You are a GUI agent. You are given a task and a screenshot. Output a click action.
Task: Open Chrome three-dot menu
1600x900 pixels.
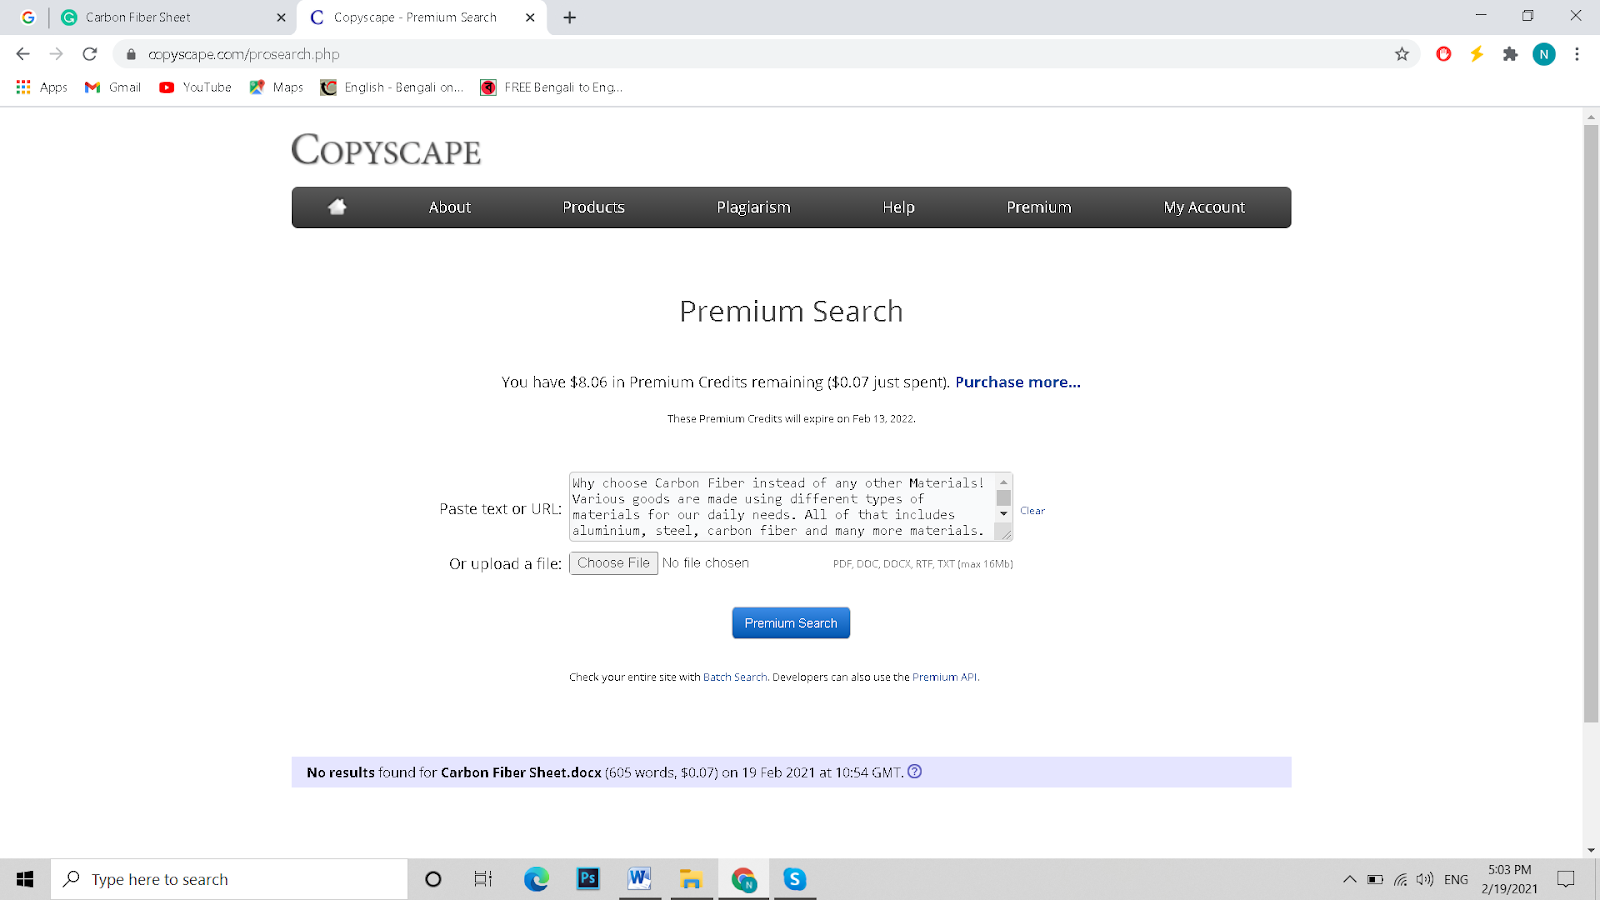(1577, 54)
